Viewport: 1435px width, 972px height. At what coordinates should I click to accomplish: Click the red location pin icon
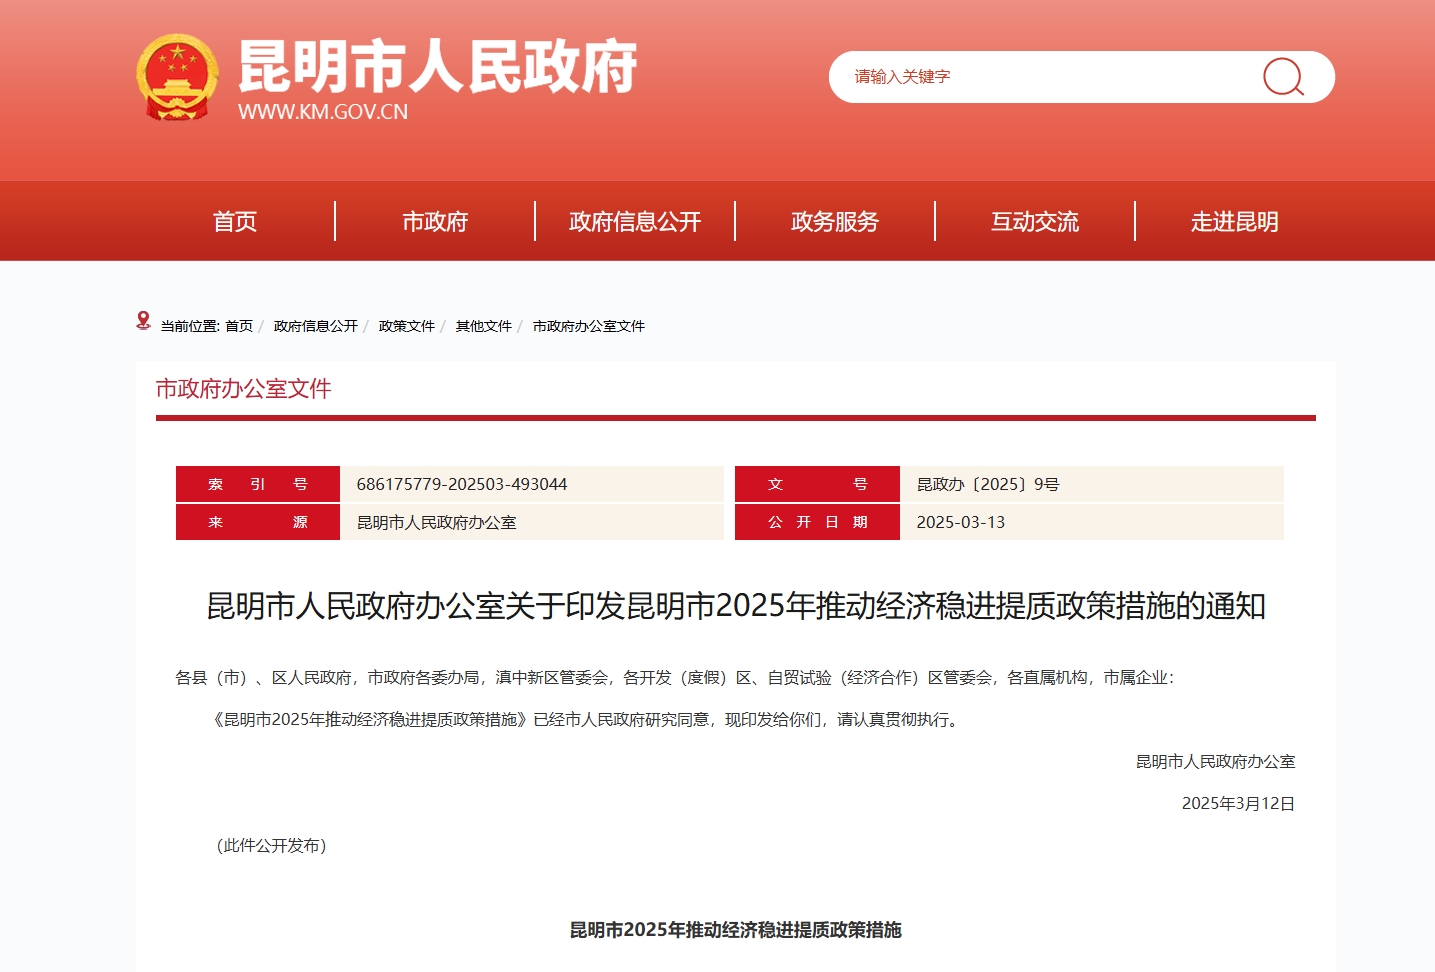[143, 321]
